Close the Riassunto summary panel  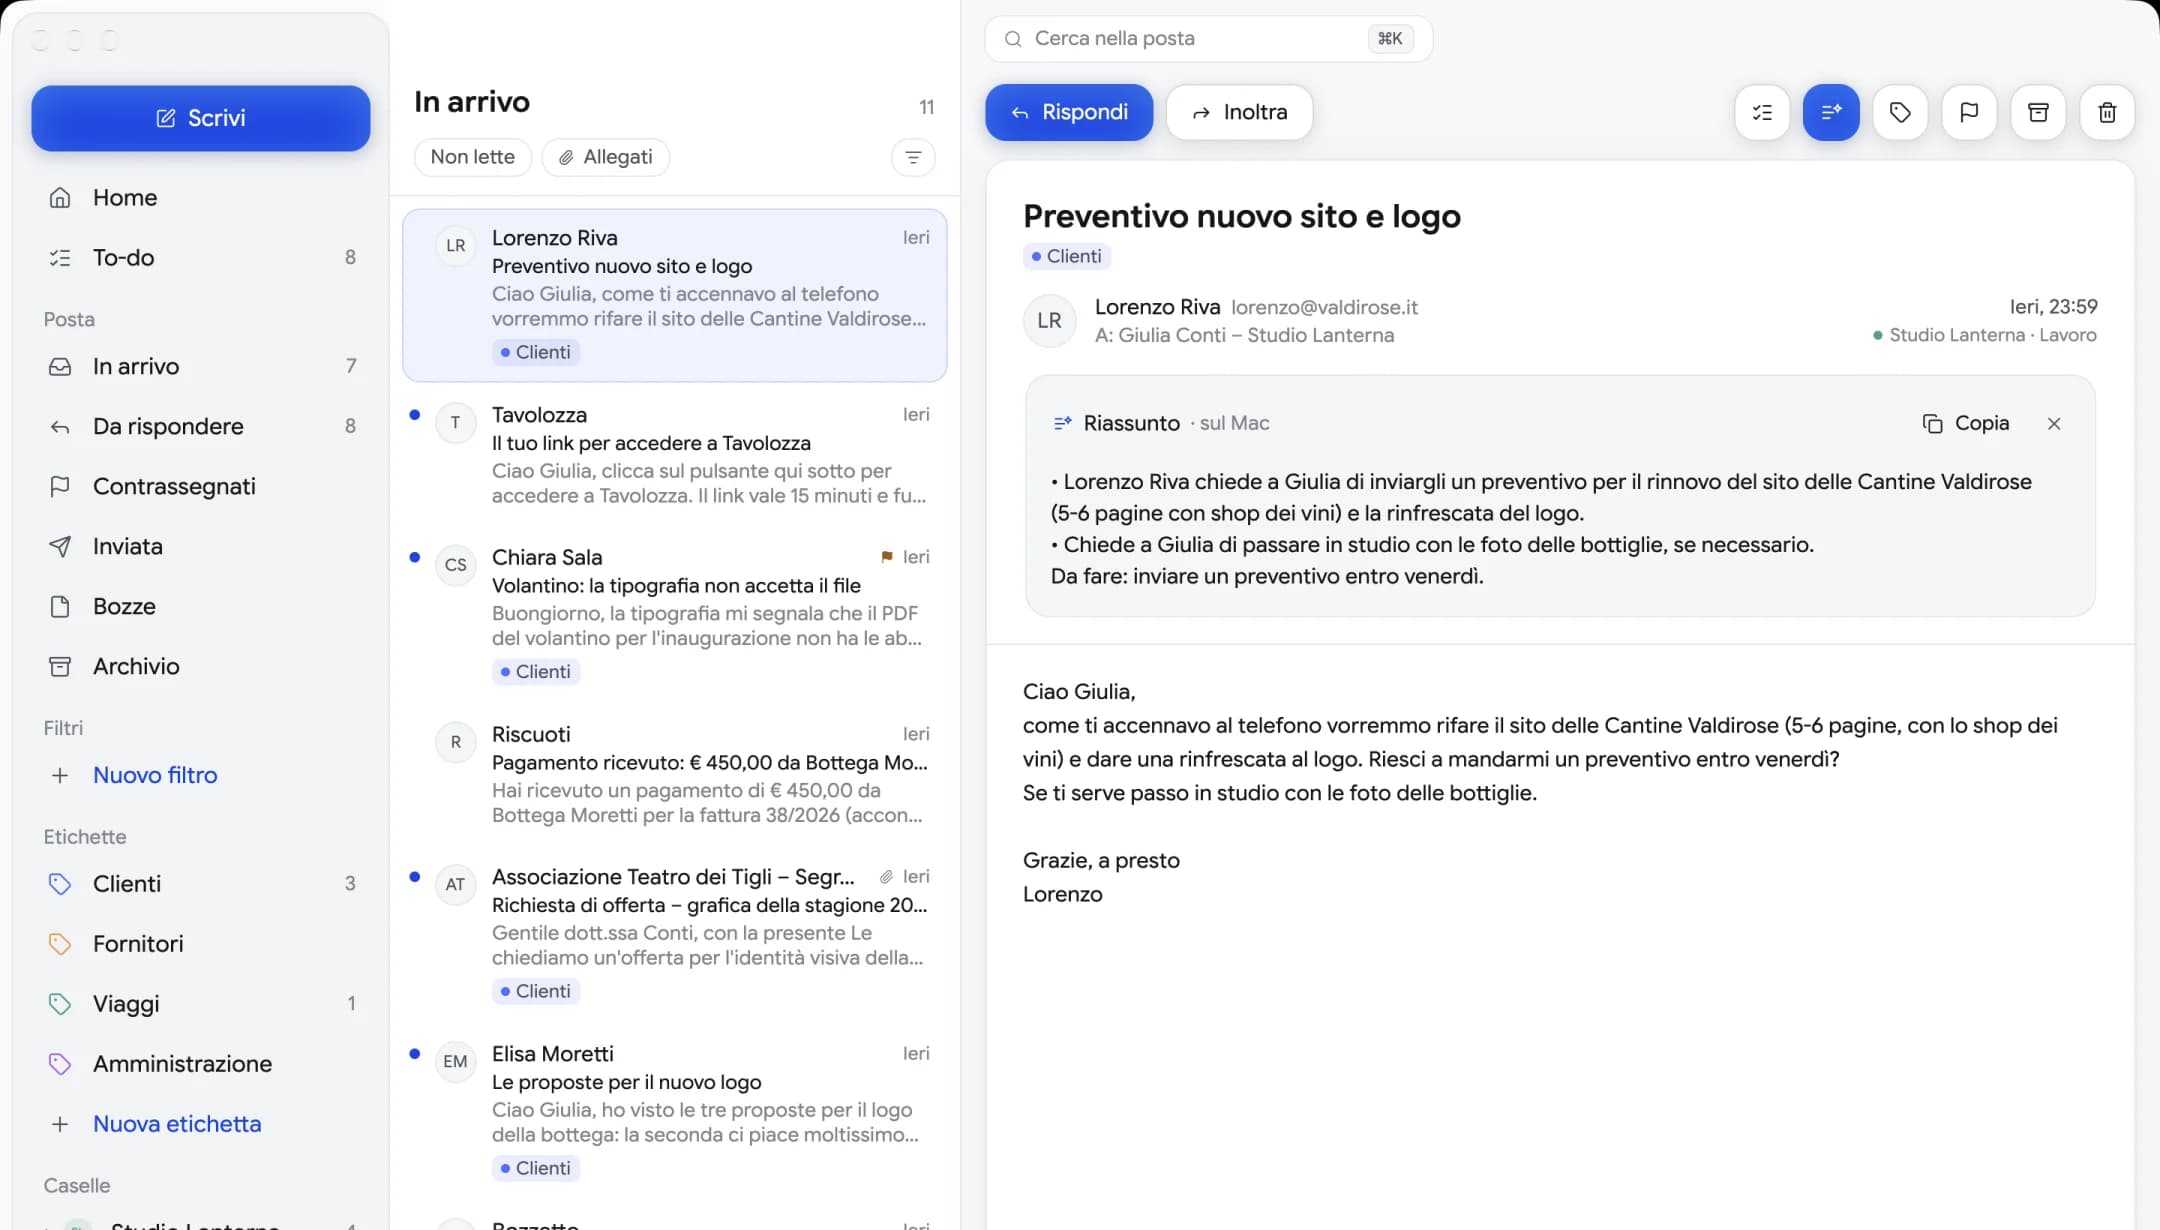point(2054,424)
